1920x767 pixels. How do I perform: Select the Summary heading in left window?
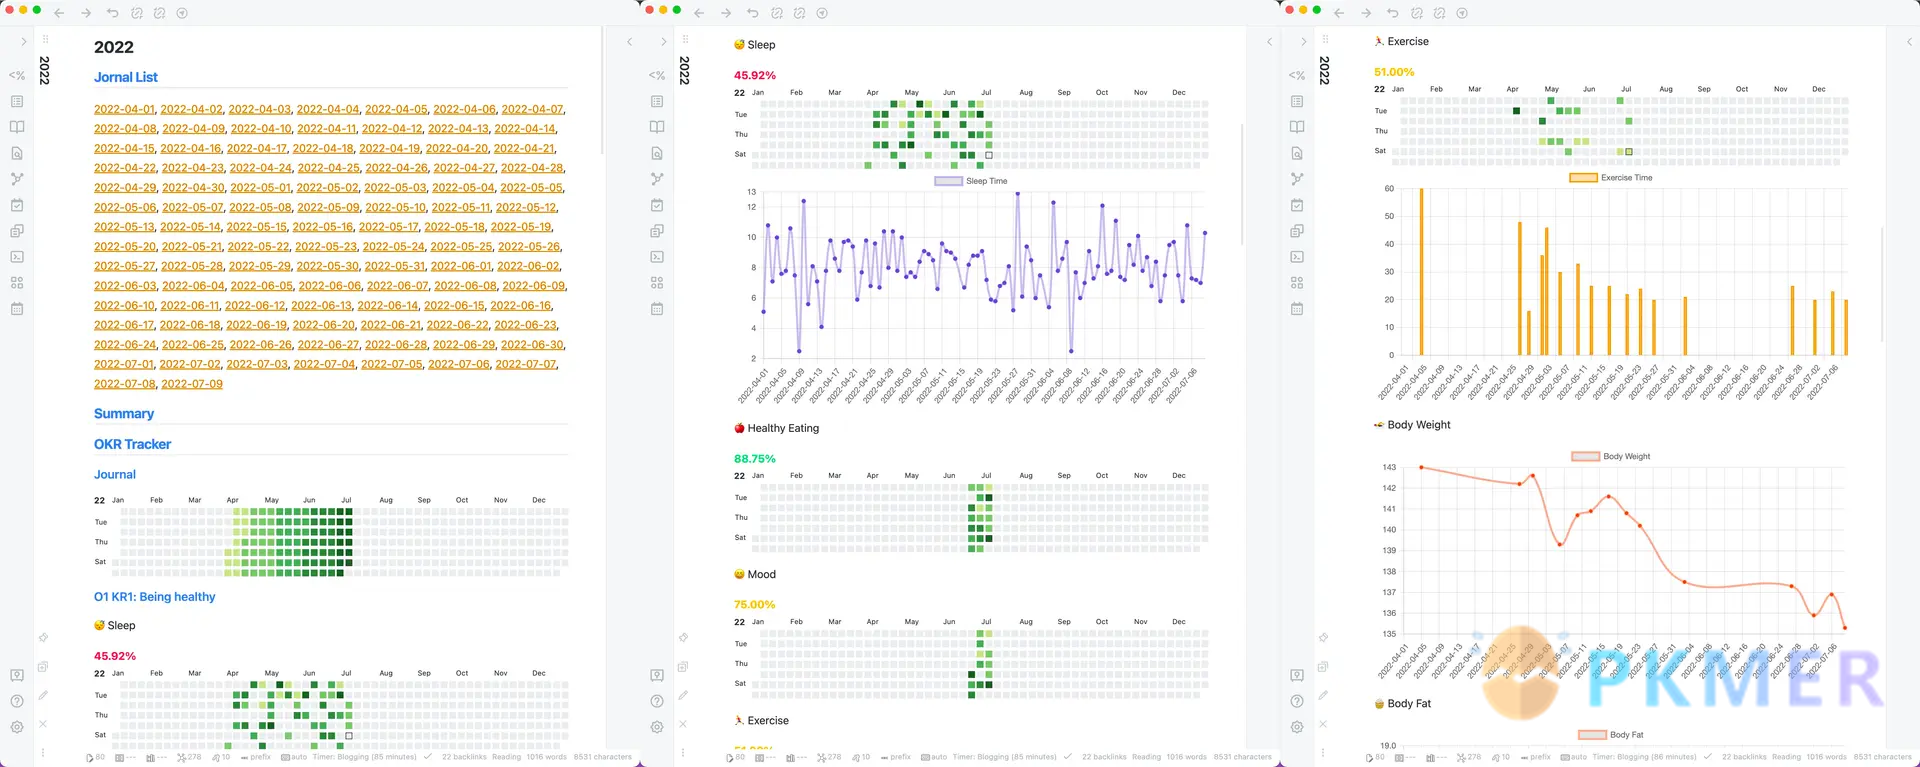coord(124,413)
